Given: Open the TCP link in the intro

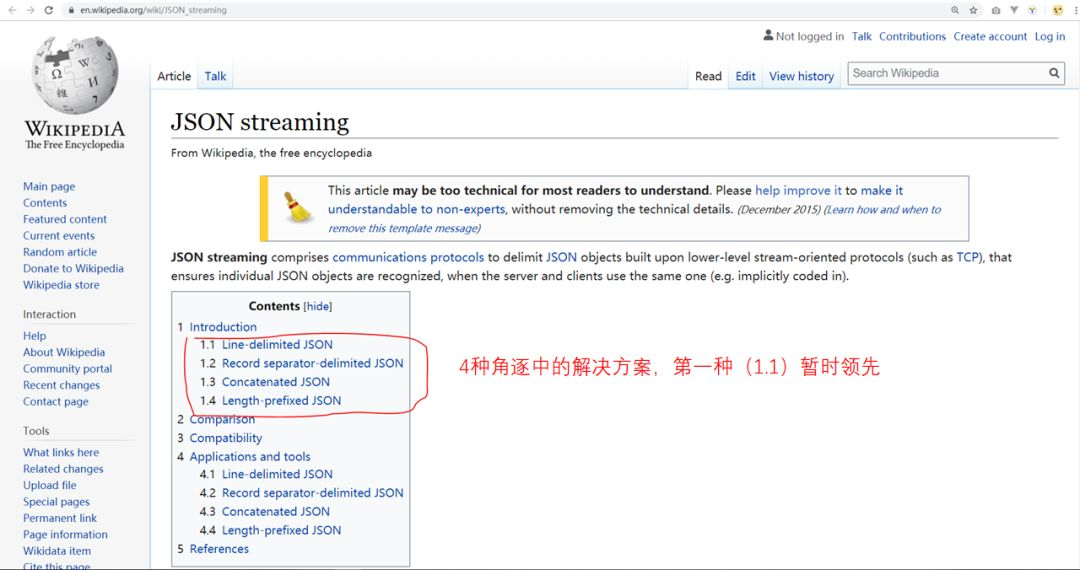Looking at the screenshot, I should pyautogui.click(x=968, y=257).
